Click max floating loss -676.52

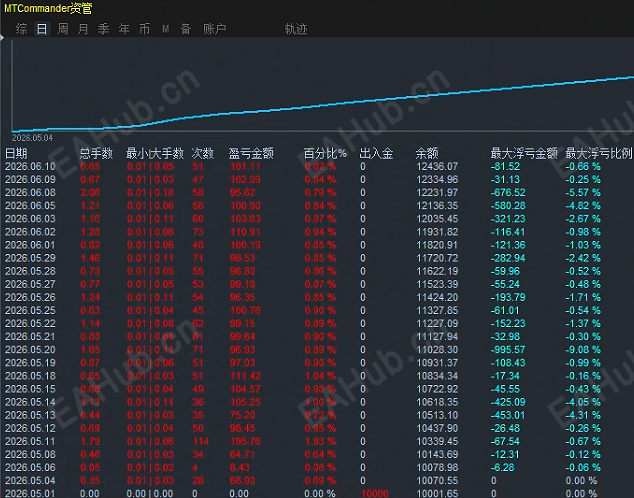click(508, 192)
